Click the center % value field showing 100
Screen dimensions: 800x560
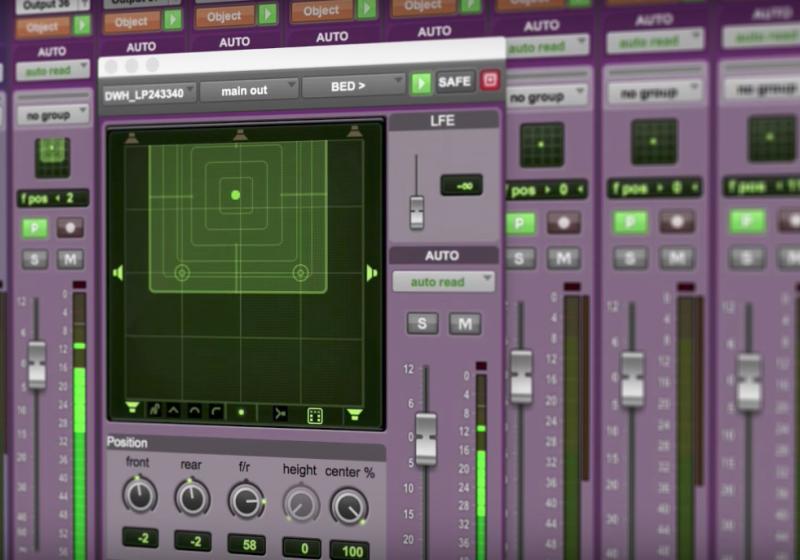coord(351,550)
